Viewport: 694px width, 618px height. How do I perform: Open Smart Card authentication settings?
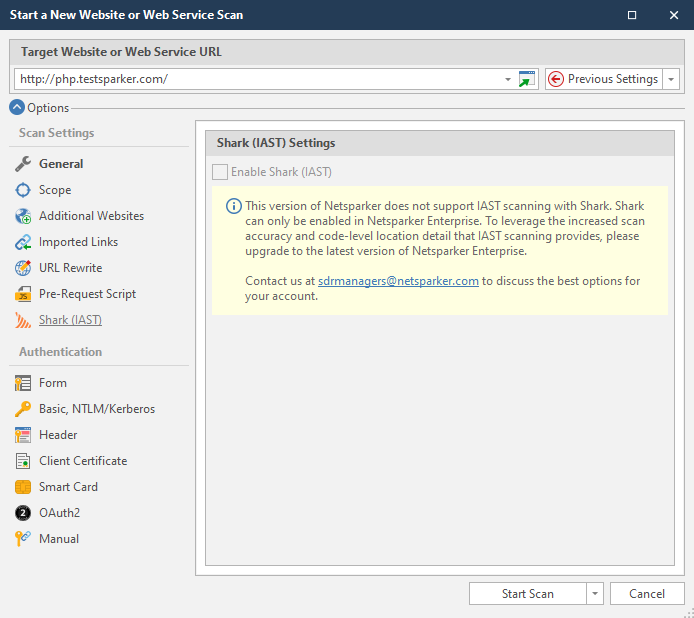68,487
